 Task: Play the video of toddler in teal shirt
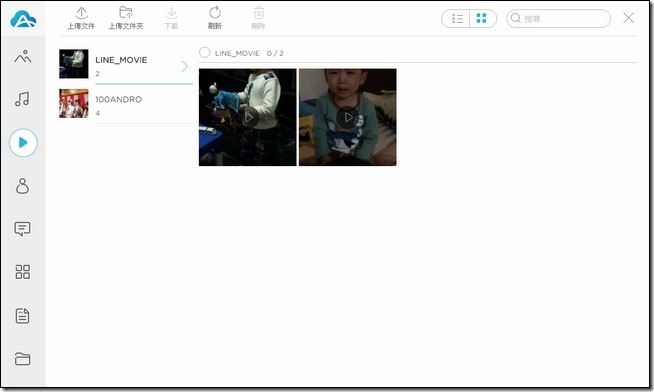pos(348,117)
